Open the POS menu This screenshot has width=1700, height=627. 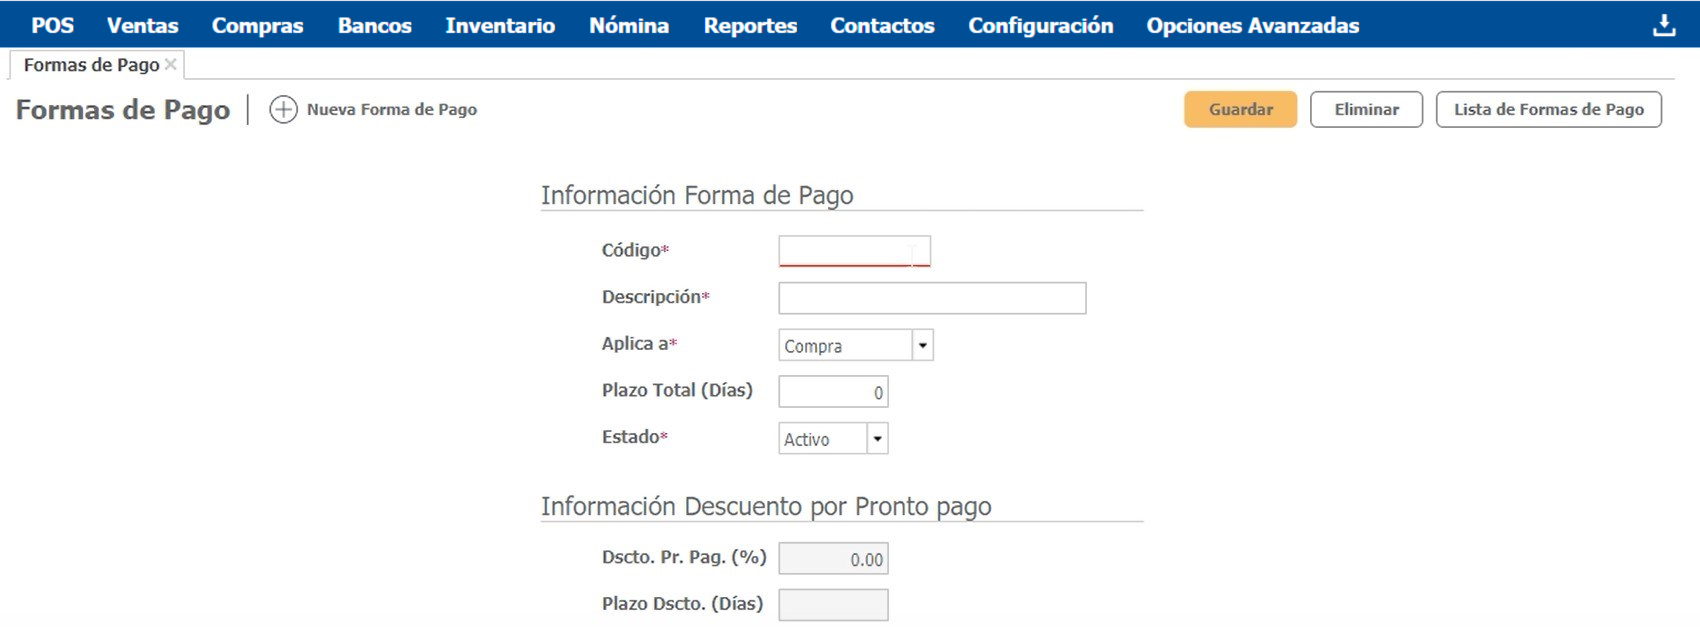tap(52, 25)
